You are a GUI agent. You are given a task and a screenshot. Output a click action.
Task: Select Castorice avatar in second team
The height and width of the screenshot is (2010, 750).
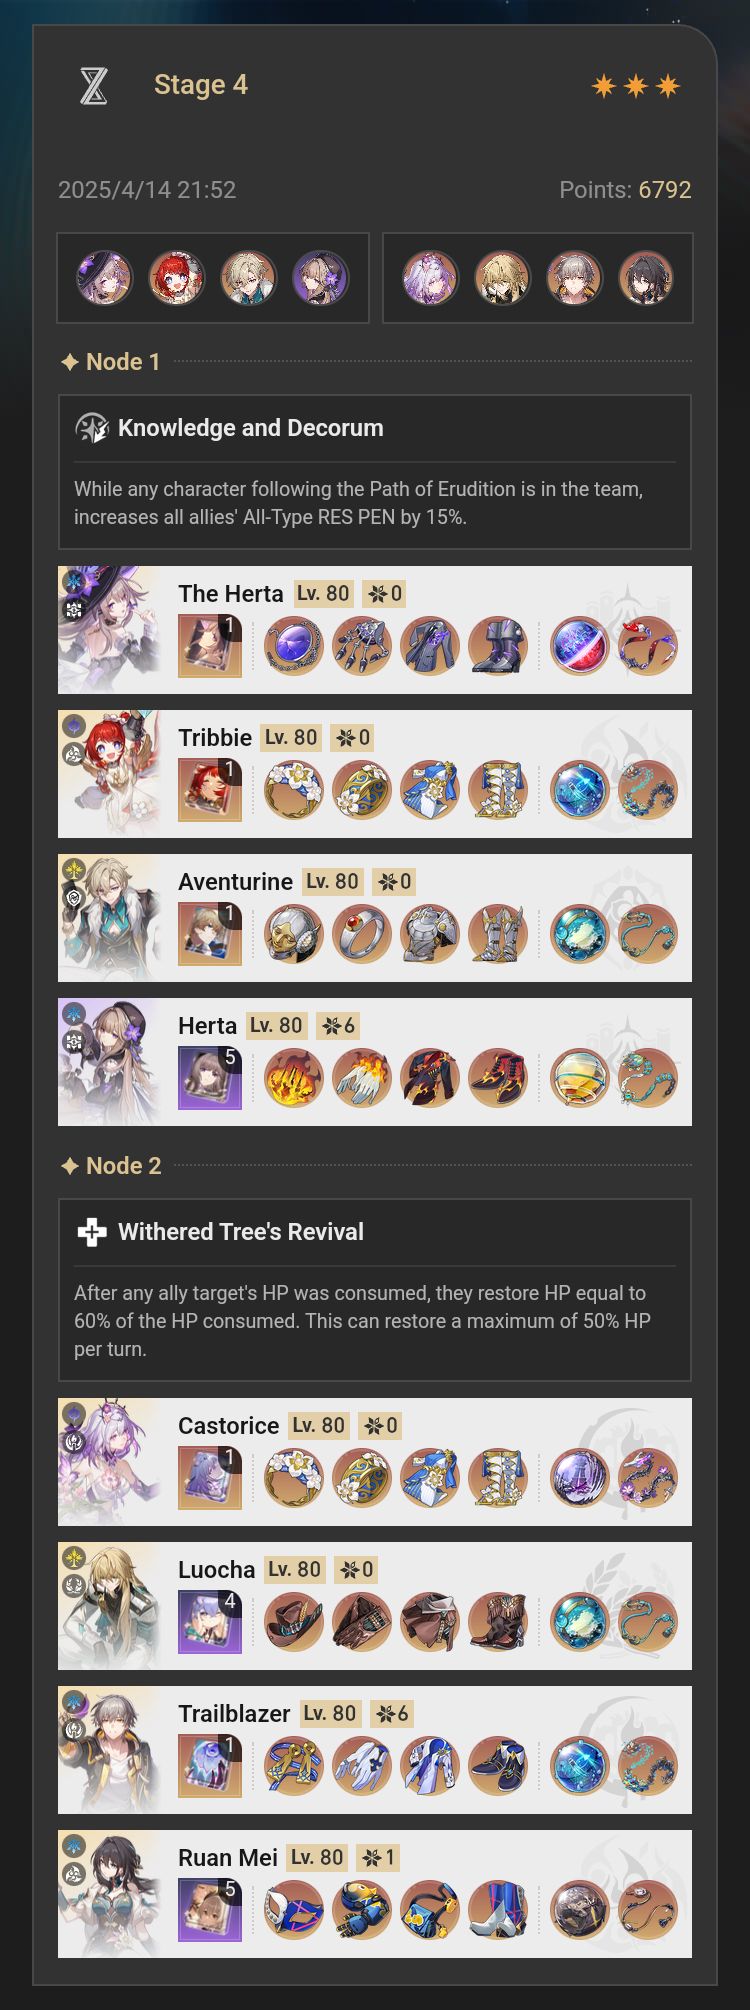click(430, 278)
